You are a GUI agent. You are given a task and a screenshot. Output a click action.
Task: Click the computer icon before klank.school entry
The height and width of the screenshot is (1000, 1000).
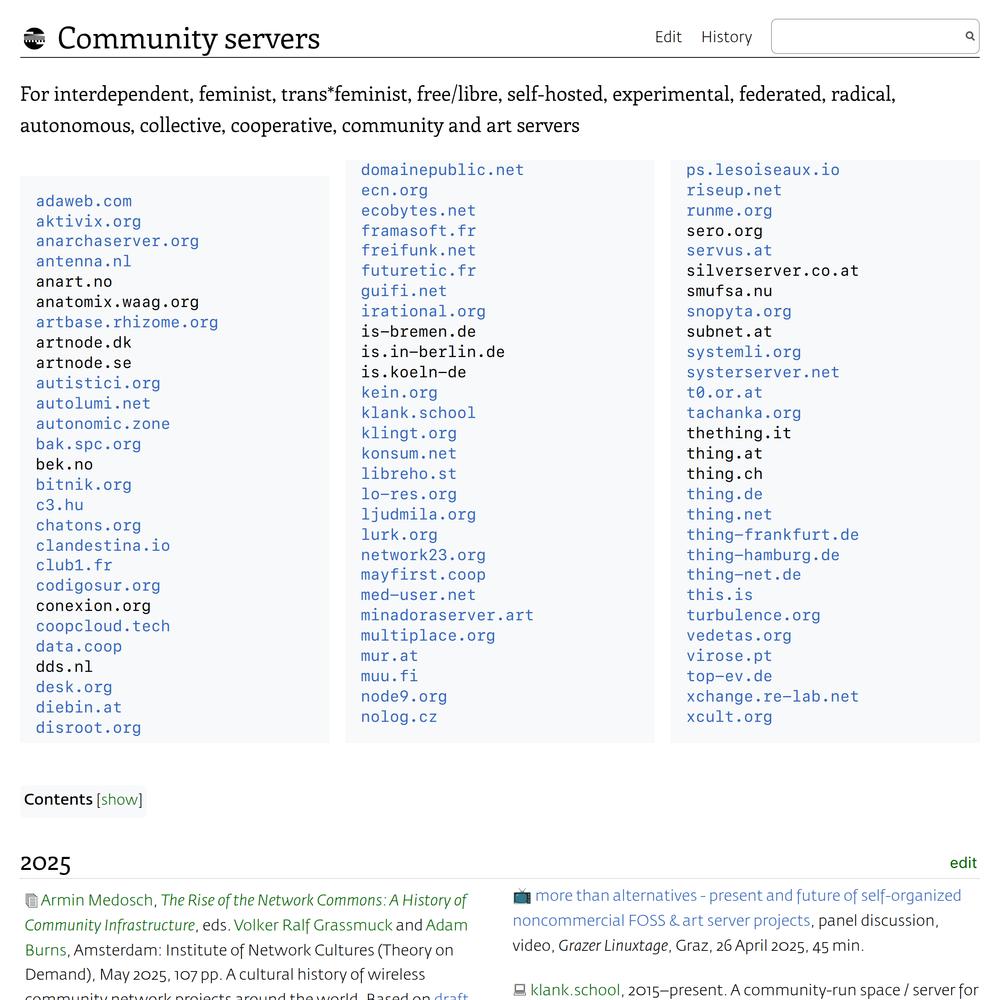tap(519, 991)
